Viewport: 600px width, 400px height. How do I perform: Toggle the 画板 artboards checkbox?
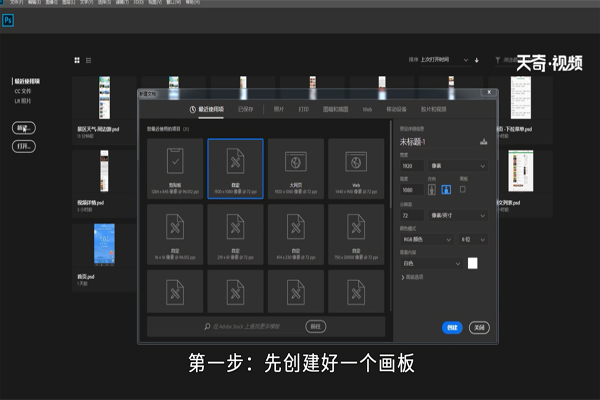tap(463, 189)
